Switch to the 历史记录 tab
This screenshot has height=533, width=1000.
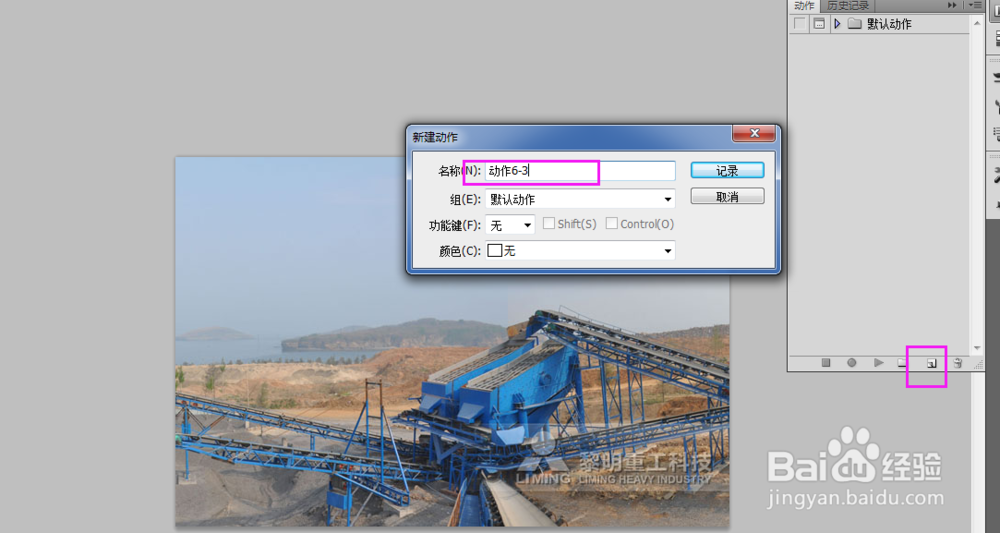coord(848,6)
